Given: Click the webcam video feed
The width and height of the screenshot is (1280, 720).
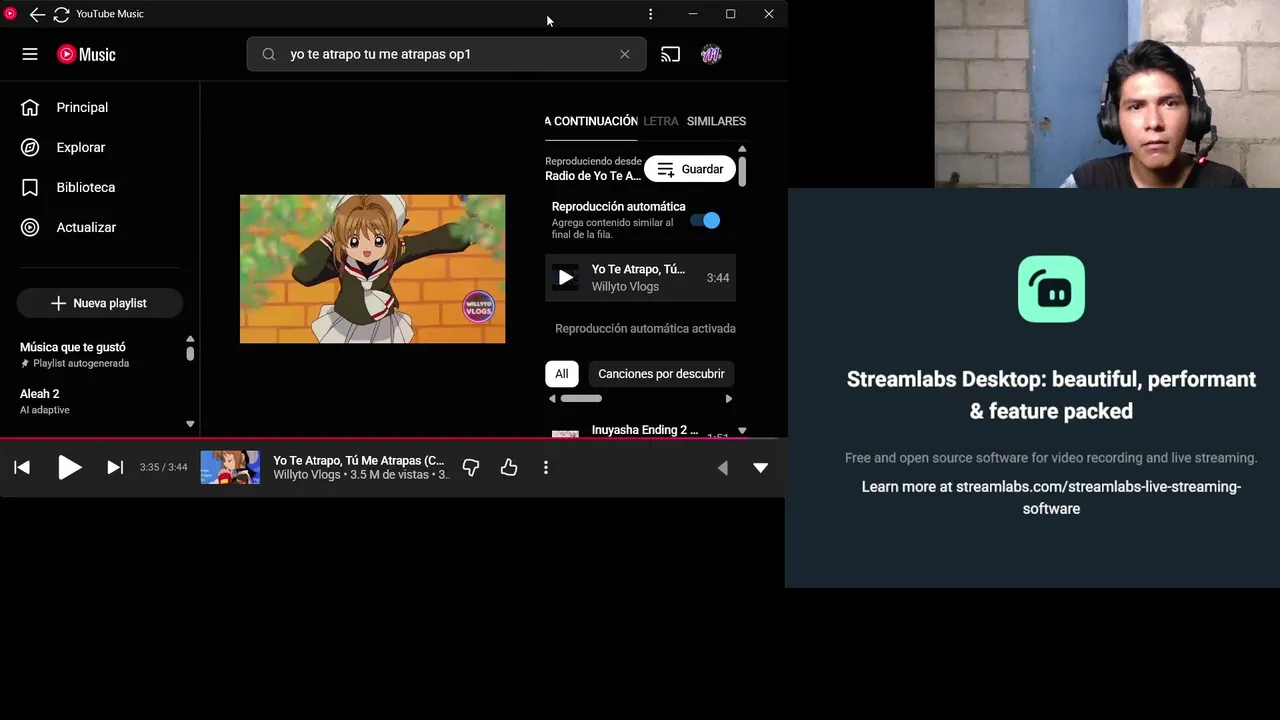Looking at the screenshot, I should [1107, 94].
